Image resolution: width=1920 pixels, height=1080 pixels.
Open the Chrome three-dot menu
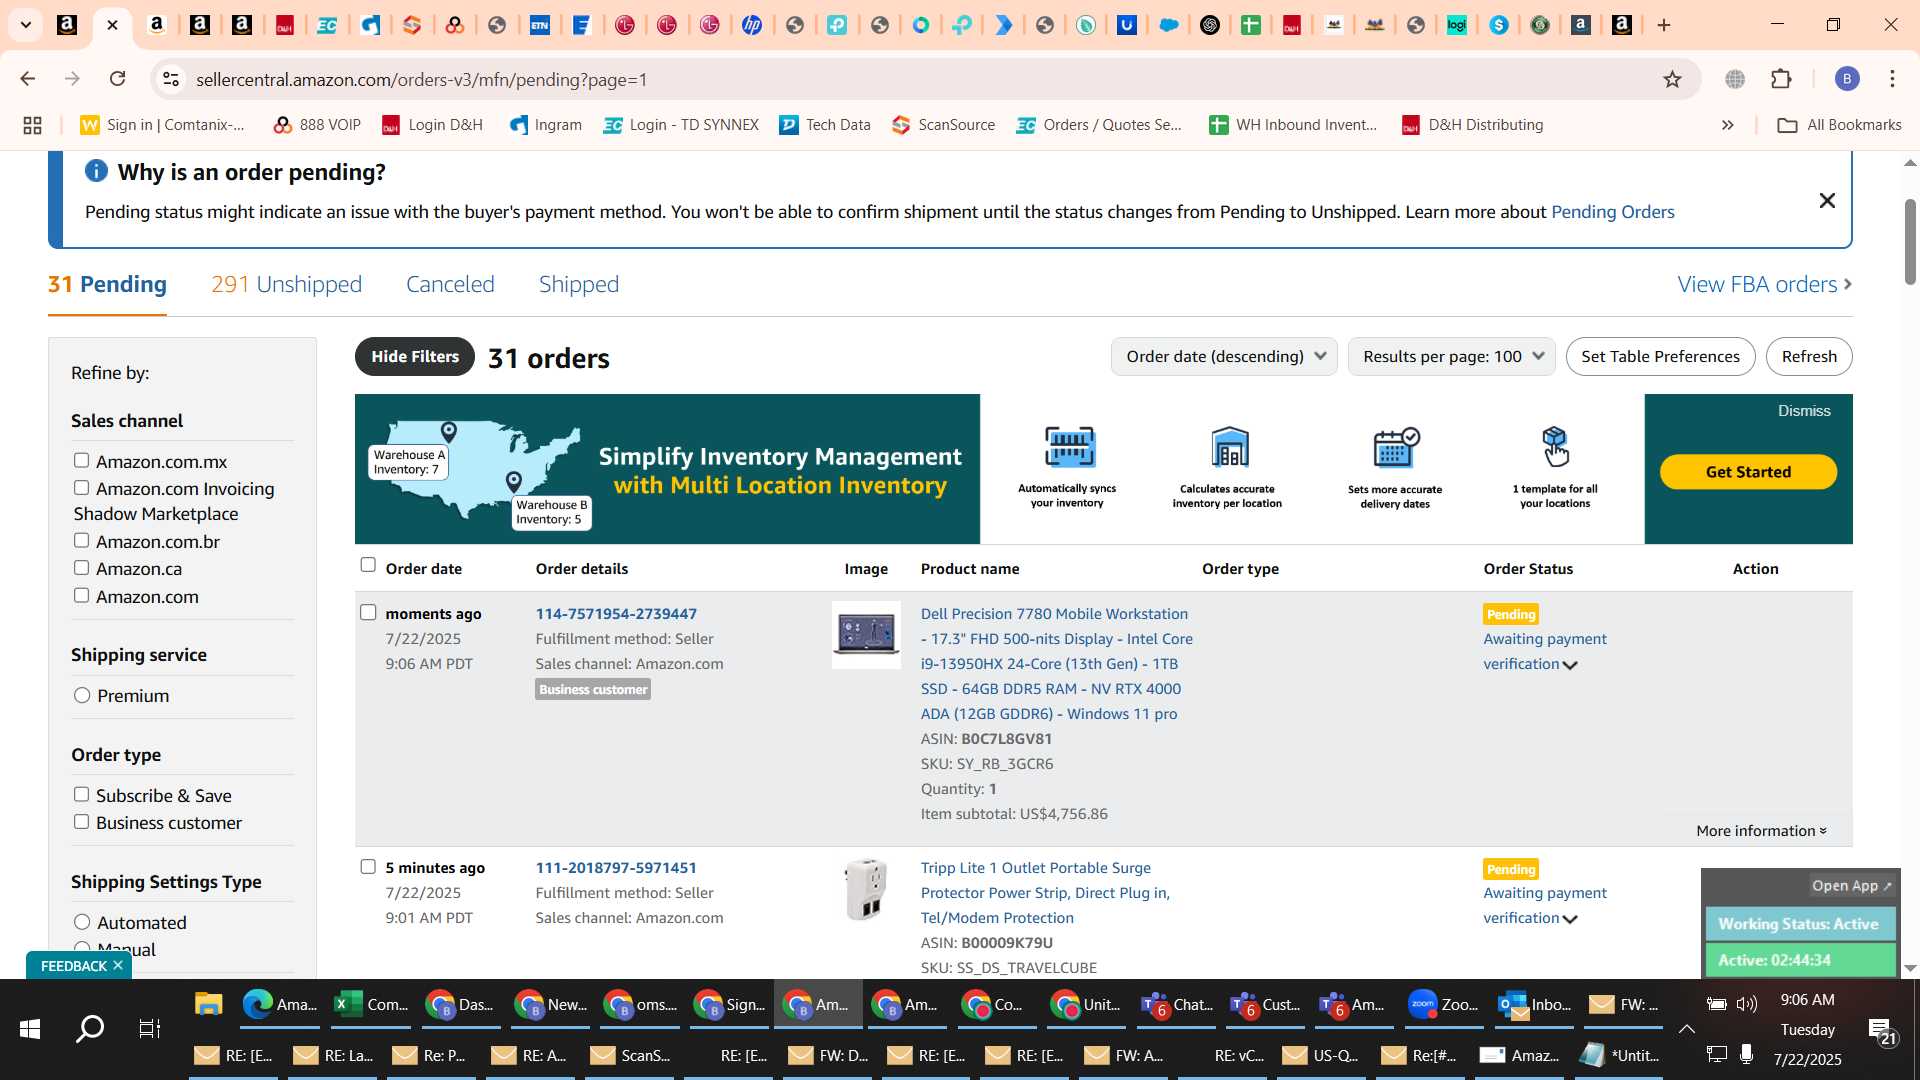1892,79
